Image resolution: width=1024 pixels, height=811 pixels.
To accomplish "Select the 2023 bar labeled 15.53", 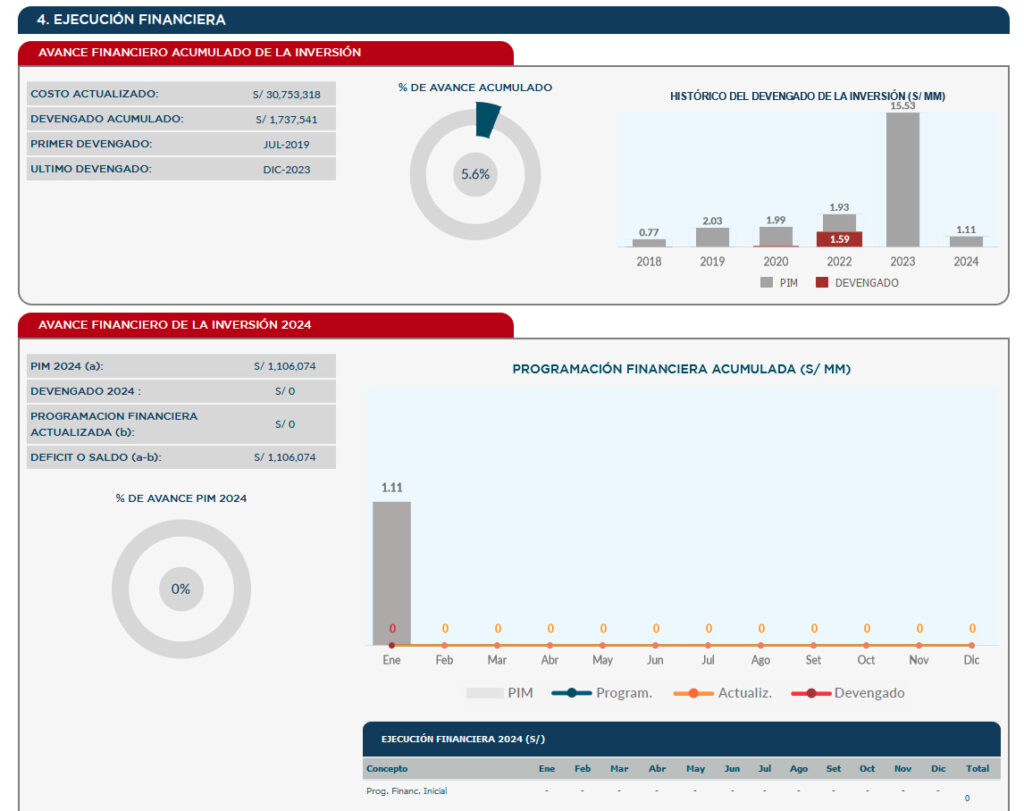I will click(x=902, y=180).
